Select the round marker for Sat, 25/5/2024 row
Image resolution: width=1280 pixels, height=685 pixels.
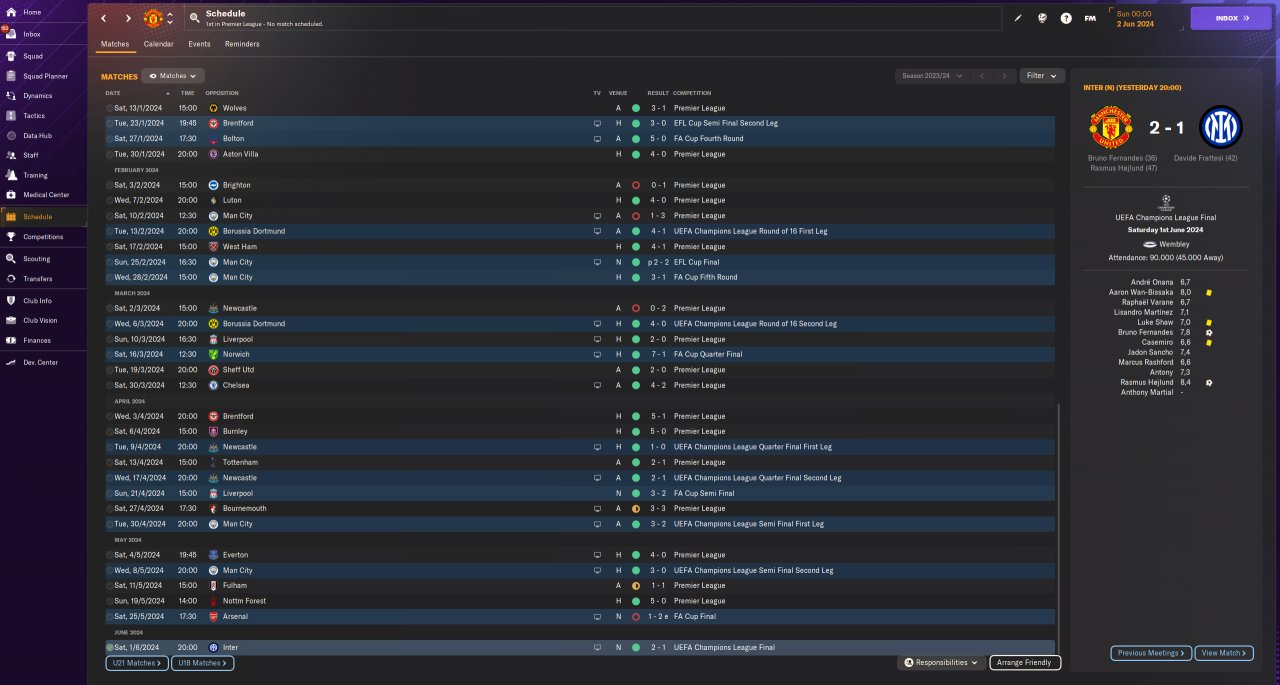[x=110, y=617]
